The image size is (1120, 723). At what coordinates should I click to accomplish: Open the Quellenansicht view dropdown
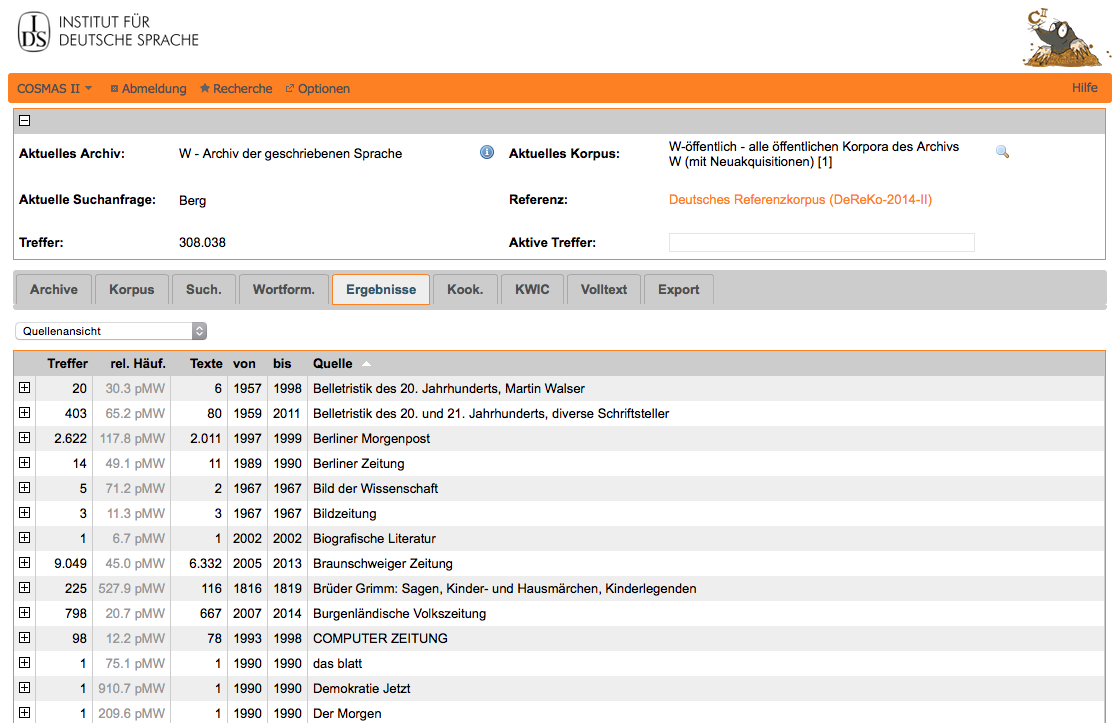tap(111, 331)
